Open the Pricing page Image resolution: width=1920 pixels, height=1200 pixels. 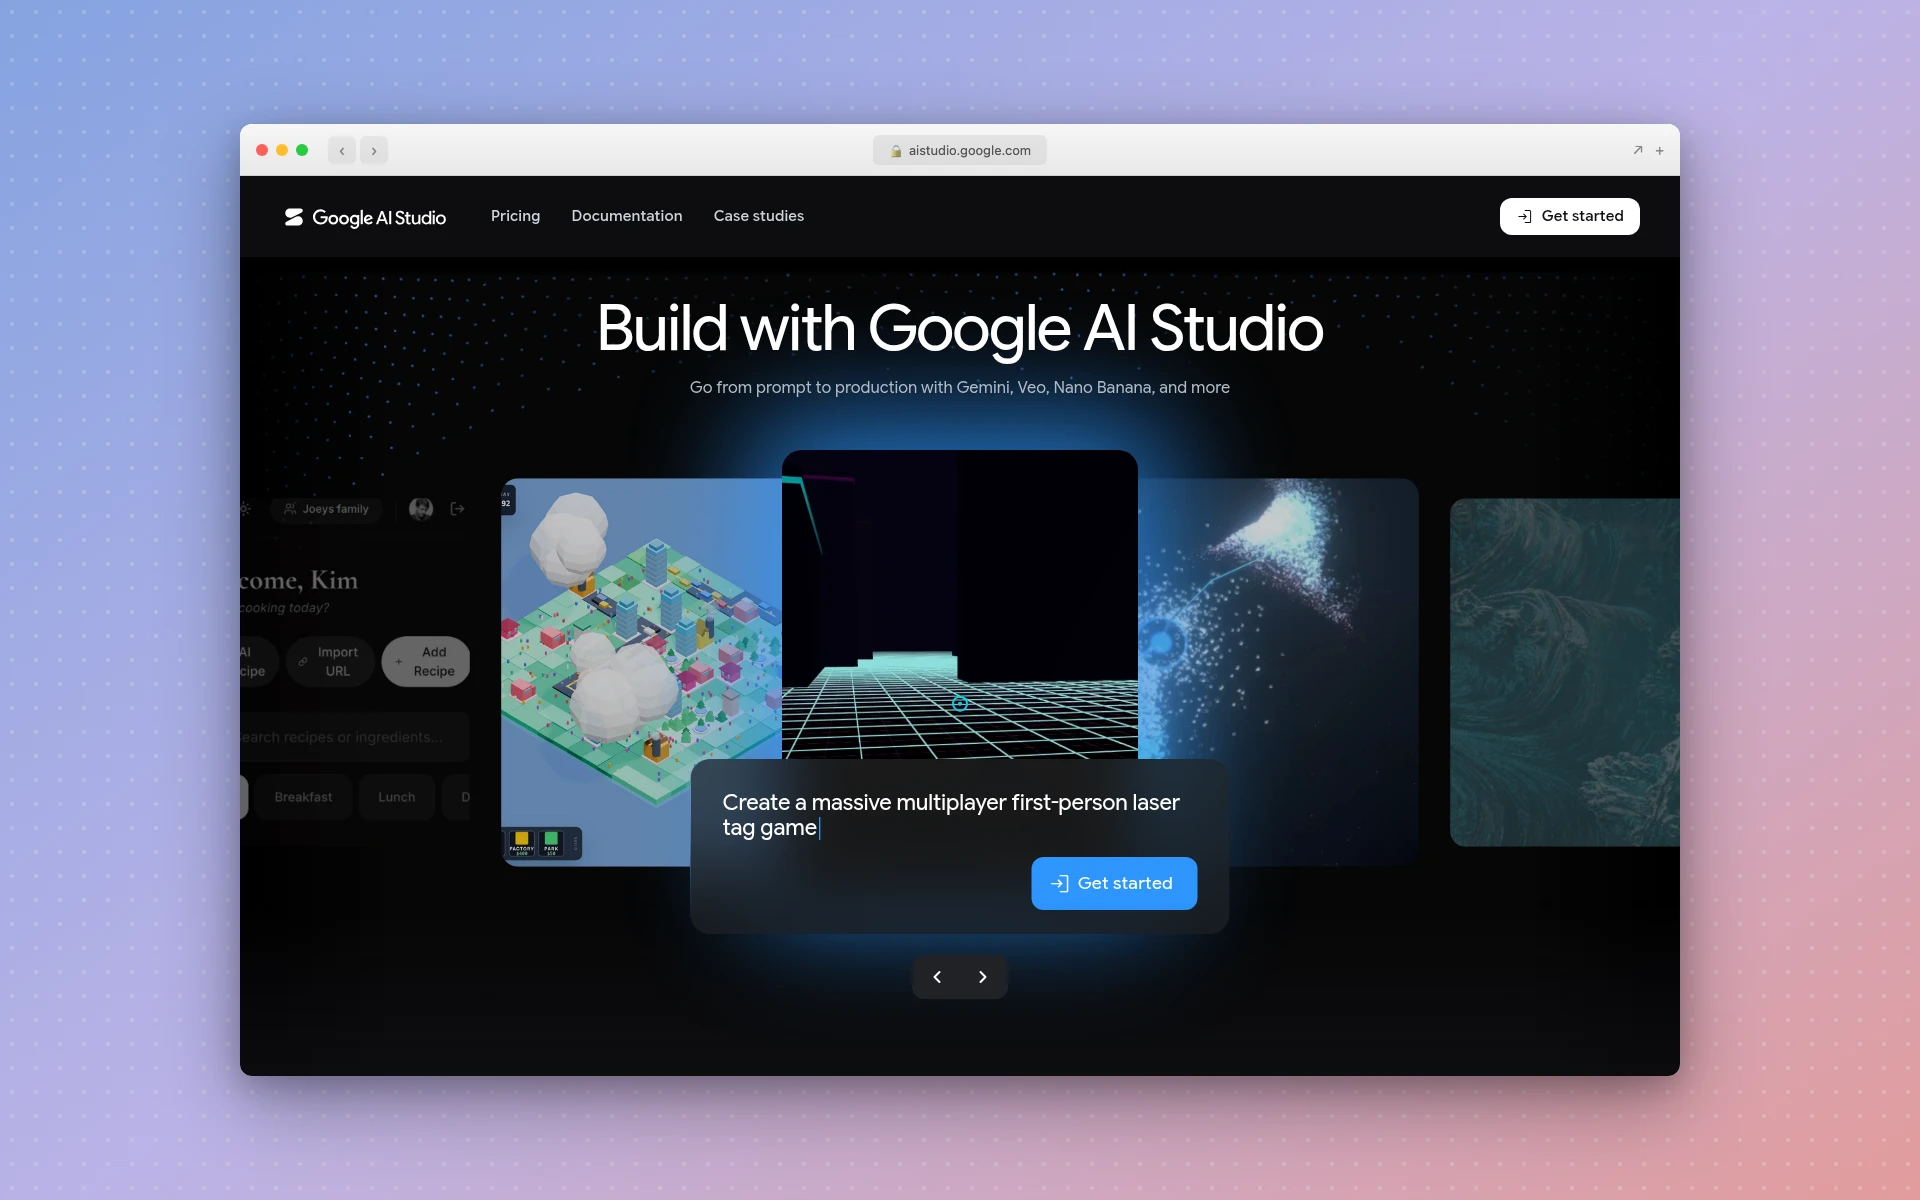click(x=515, y=216)
